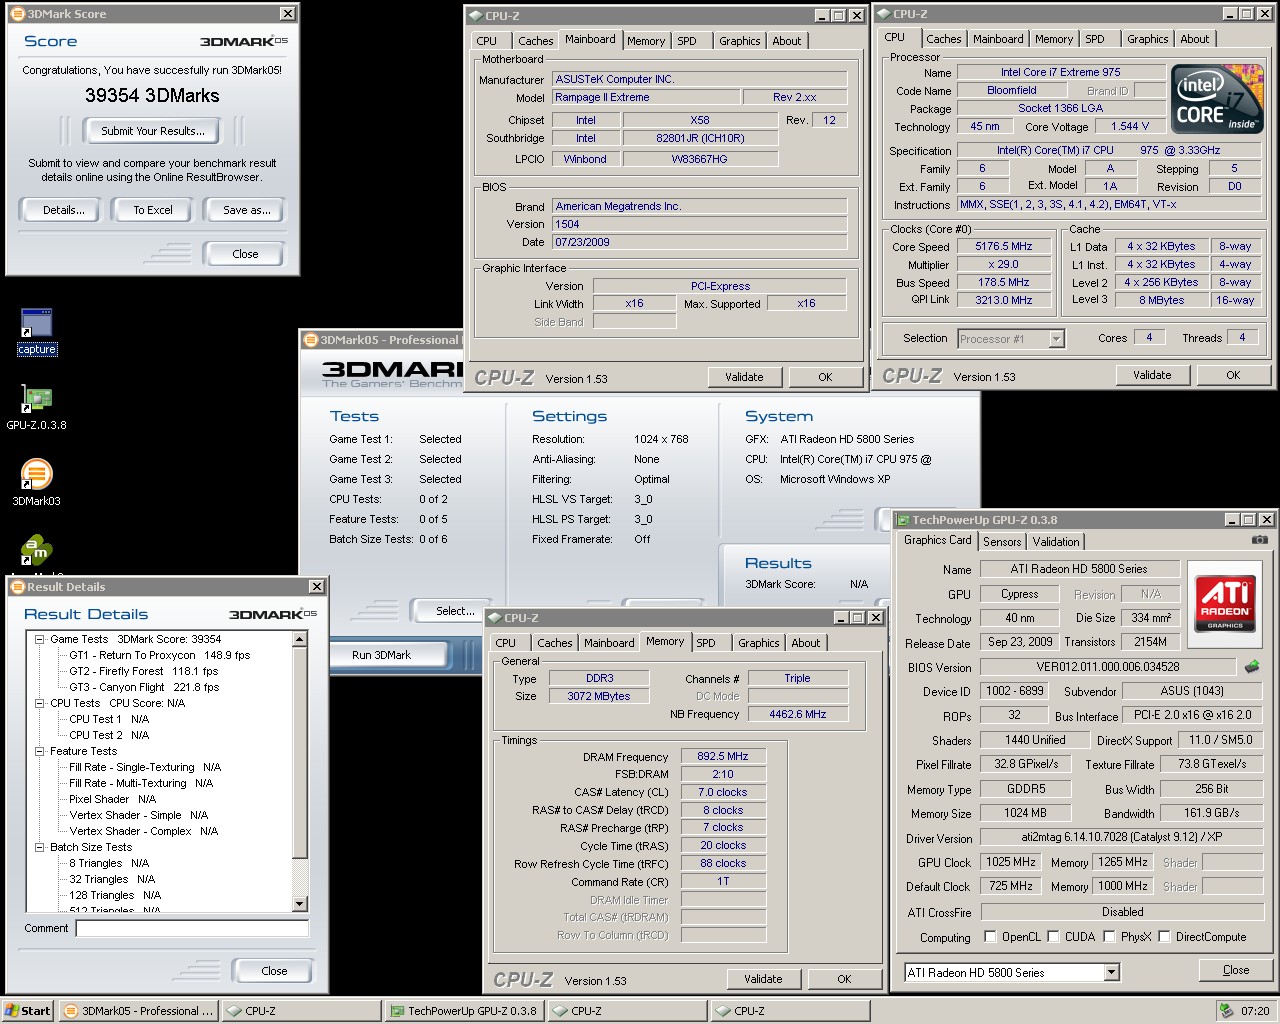Select the GT2 - Firefly Forest row
This screenshot has height=1024, width=1280.
click(x=144, y=671)
